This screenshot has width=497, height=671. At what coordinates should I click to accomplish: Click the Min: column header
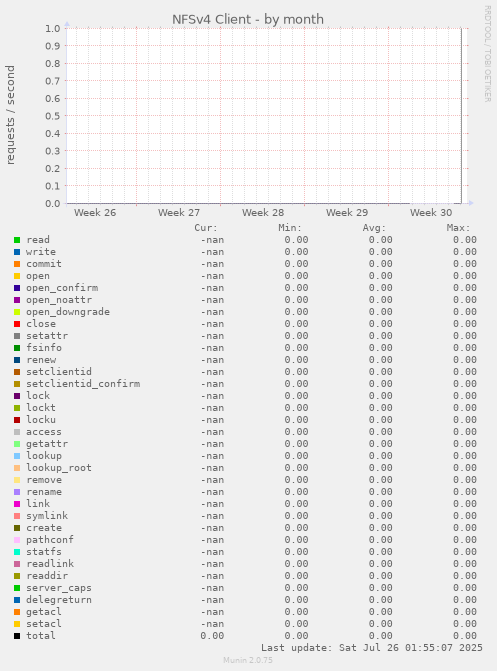click(290, 228)
